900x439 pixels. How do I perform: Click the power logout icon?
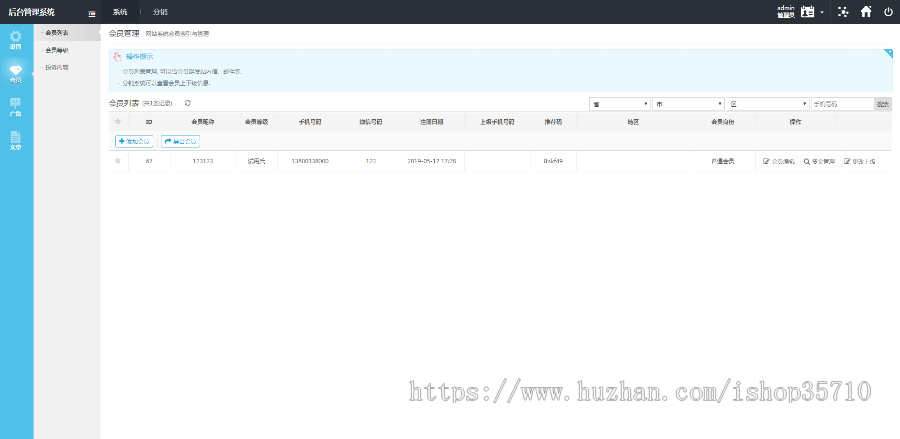pos(889,11)
